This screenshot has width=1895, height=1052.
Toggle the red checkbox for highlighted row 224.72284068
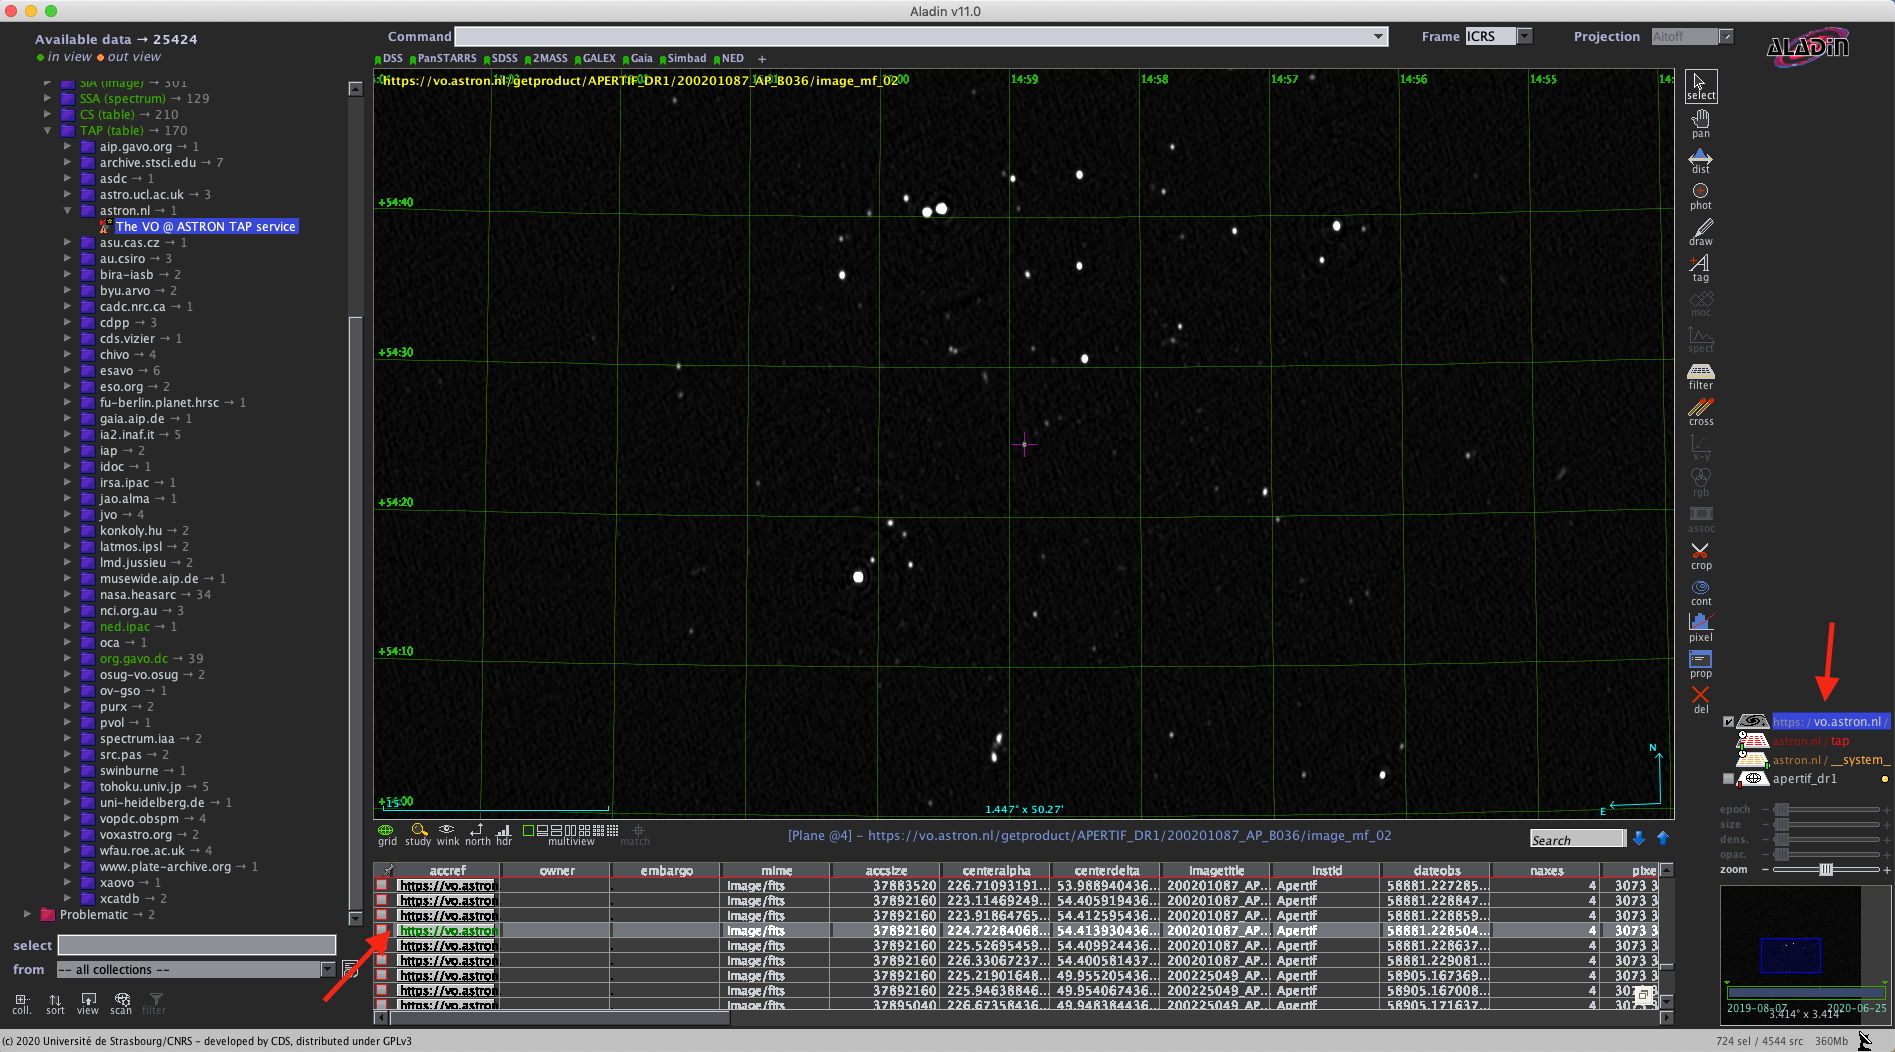point(381,930)
